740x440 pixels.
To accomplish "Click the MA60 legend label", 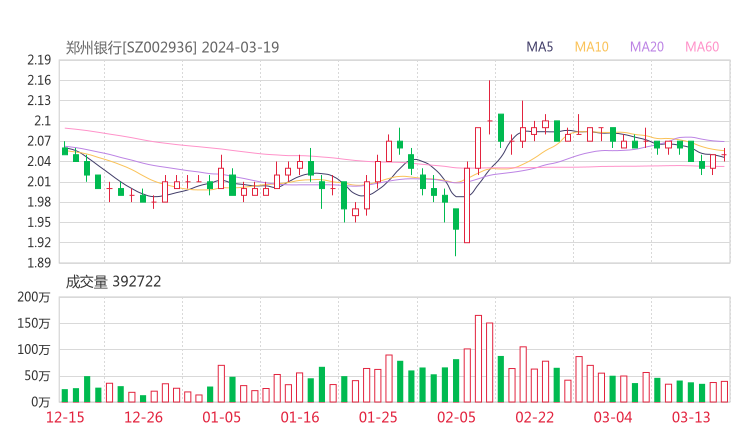I will [702, 47].
